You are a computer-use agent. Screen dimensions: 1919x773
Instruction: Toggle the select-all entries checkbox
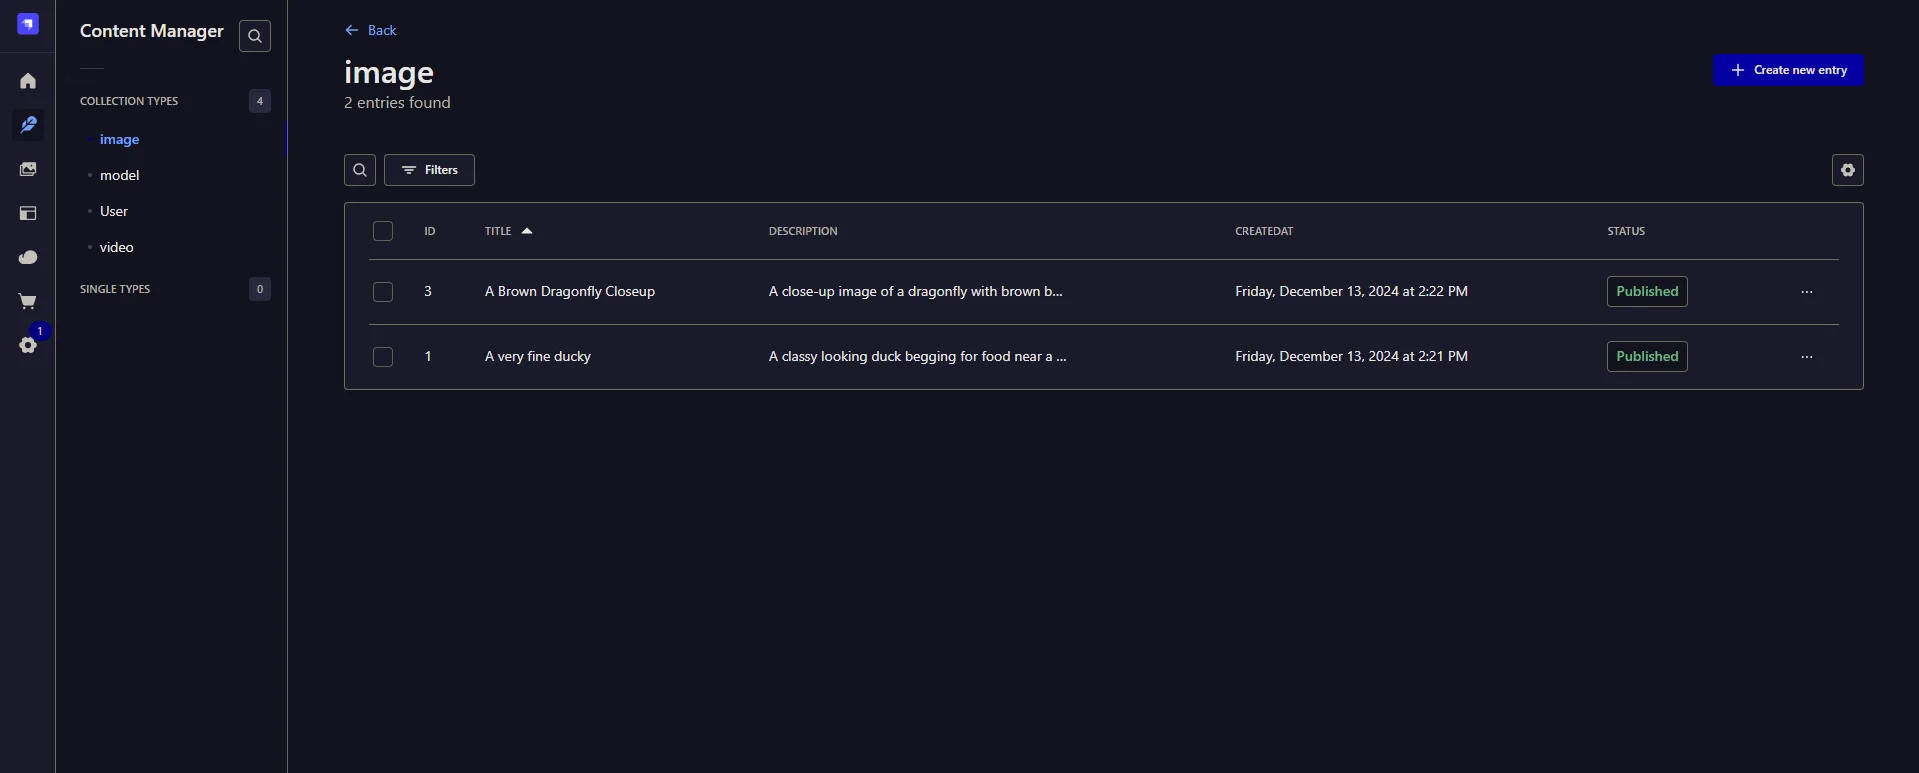point(383,231)
